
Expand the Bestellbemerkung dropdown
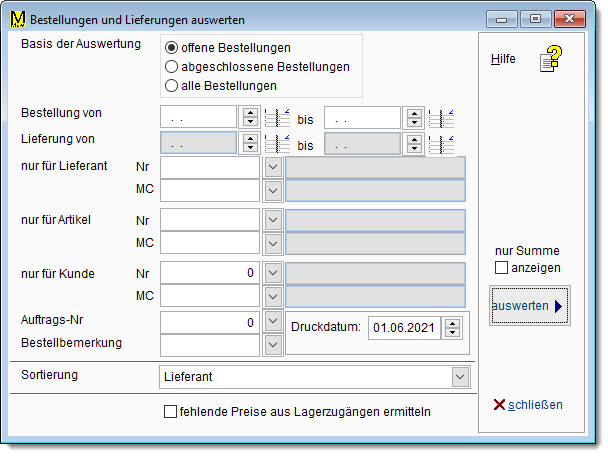[273, 343]
